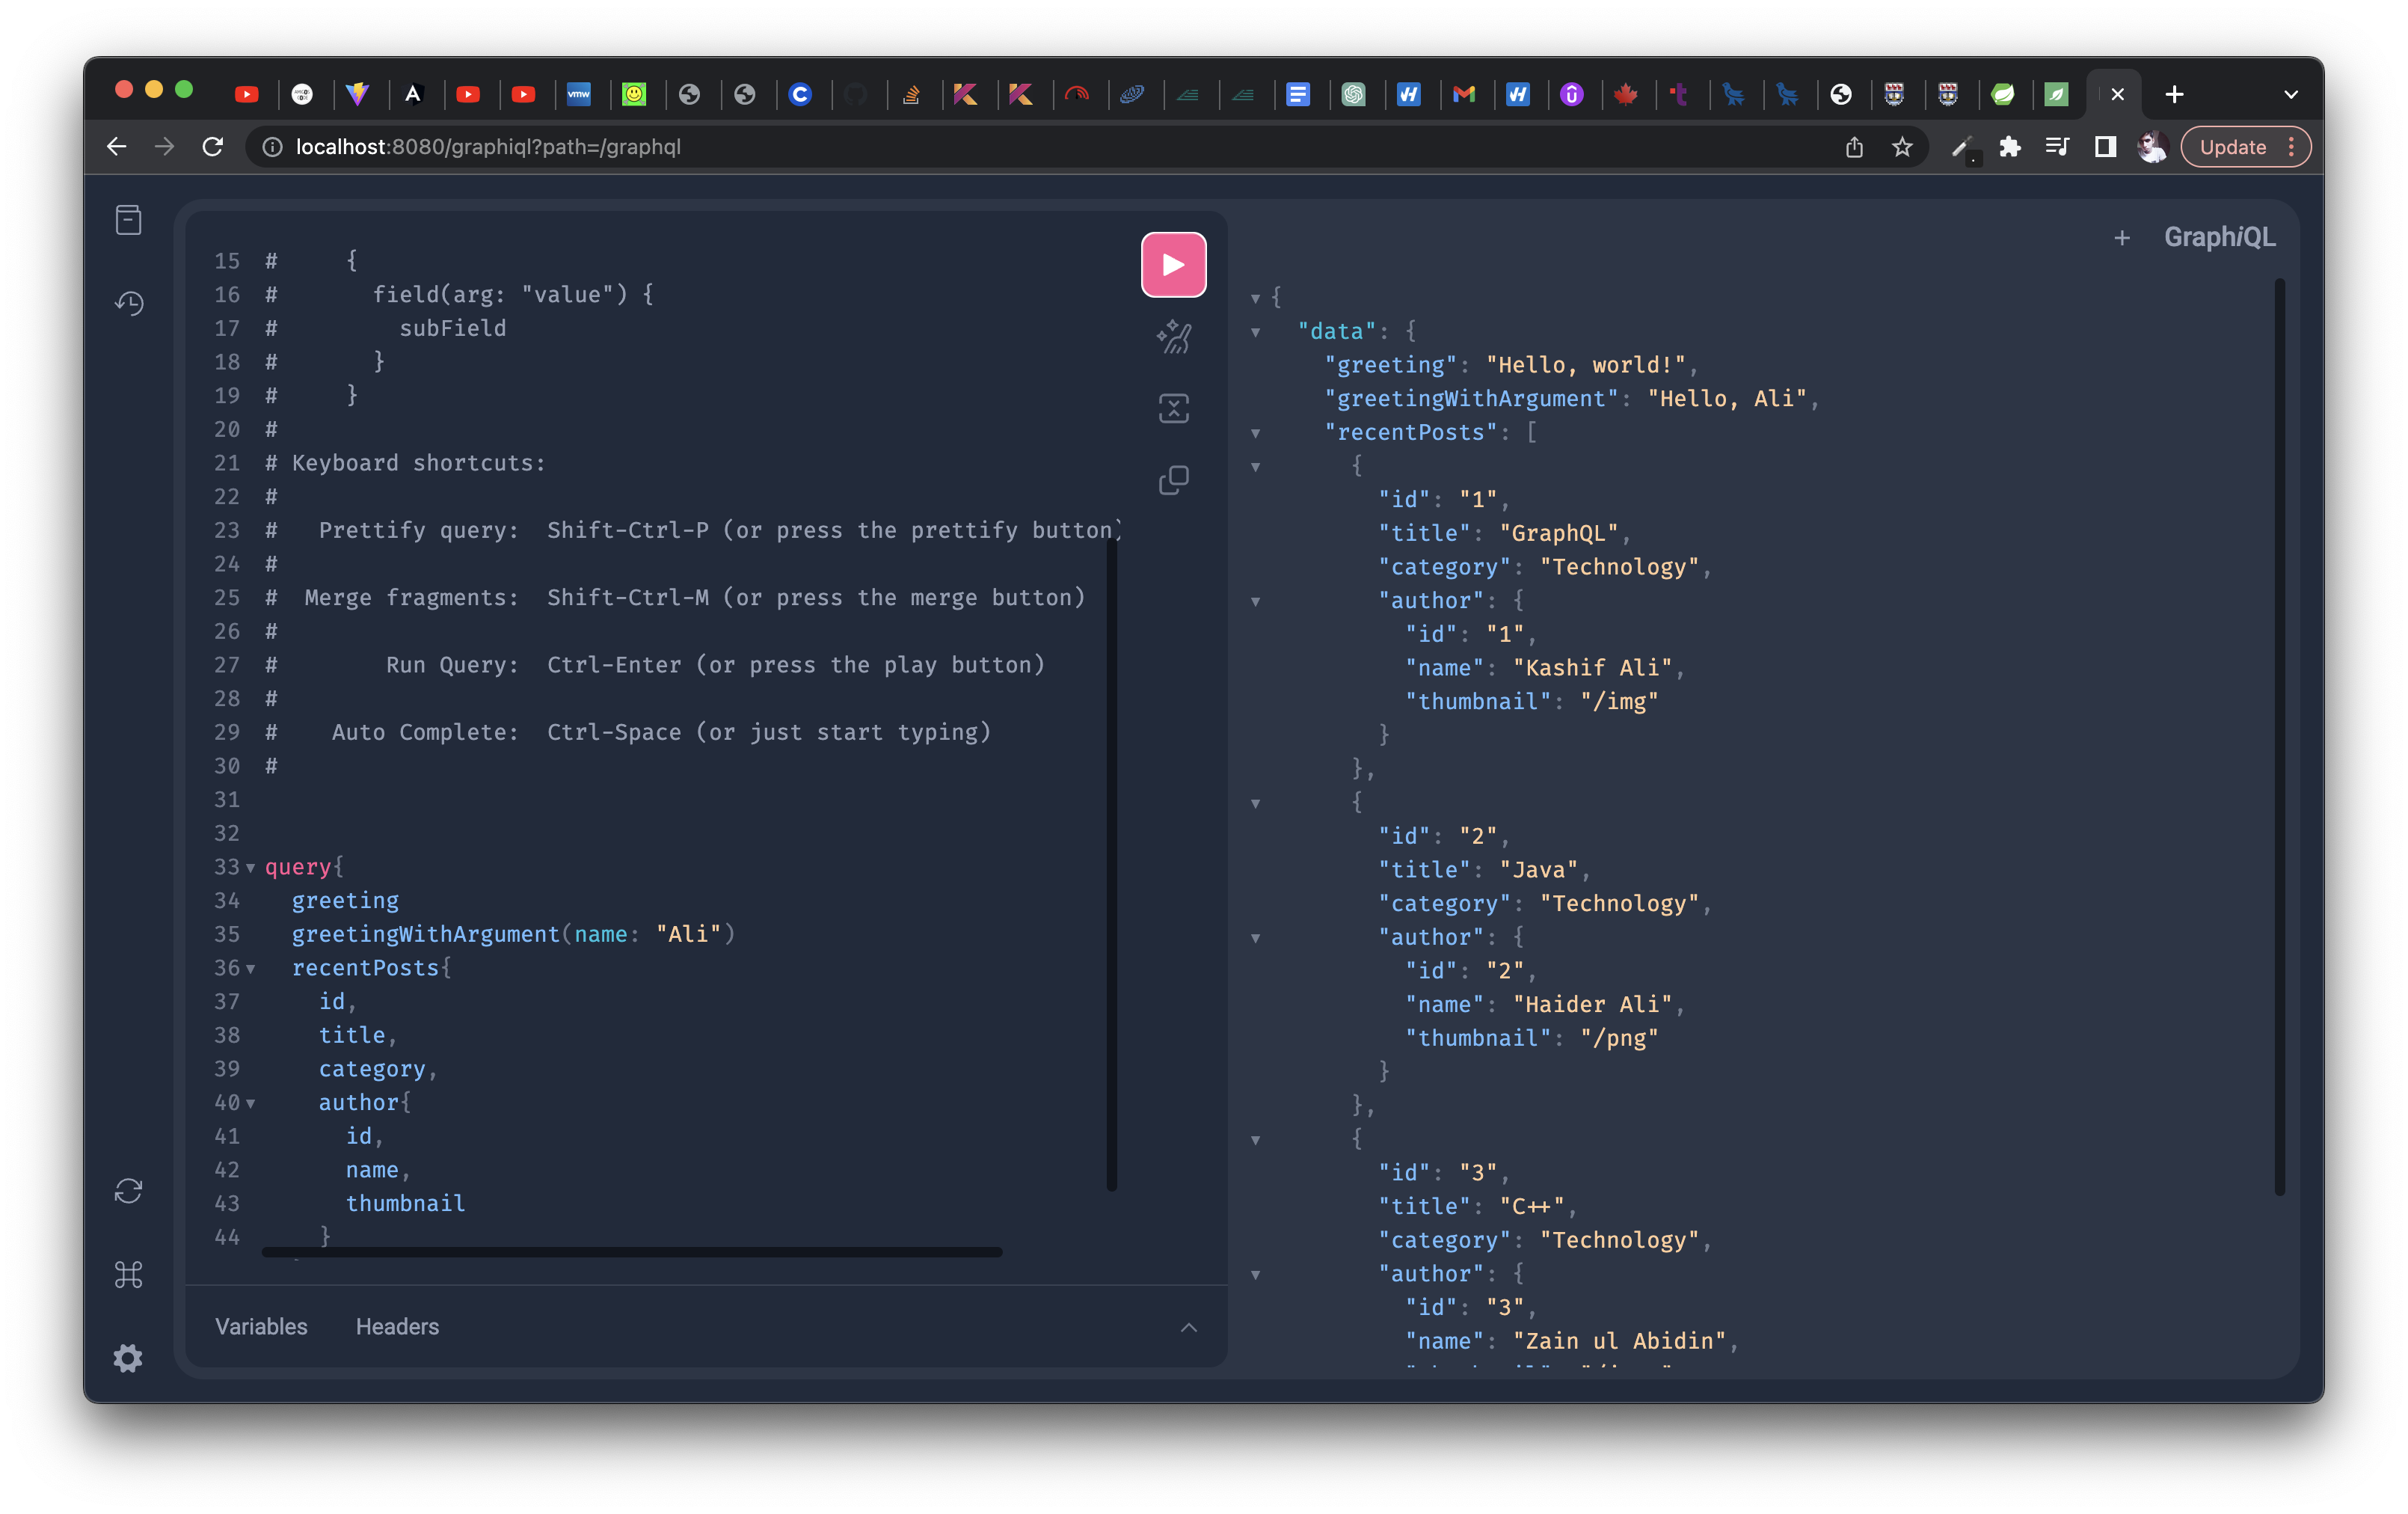2408x1514 pixels.
Task: Add a new GraphiQL tab with plus button
Action: coord(2122,238)
